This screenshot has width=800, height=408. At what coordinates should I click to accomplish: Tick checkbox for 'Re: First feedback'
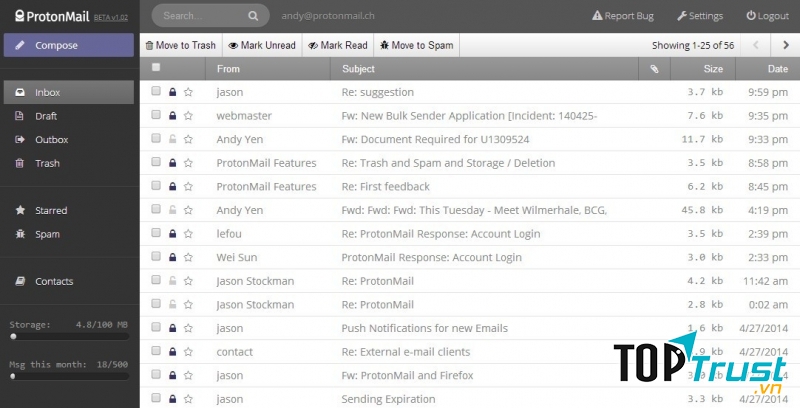point(156,185)
